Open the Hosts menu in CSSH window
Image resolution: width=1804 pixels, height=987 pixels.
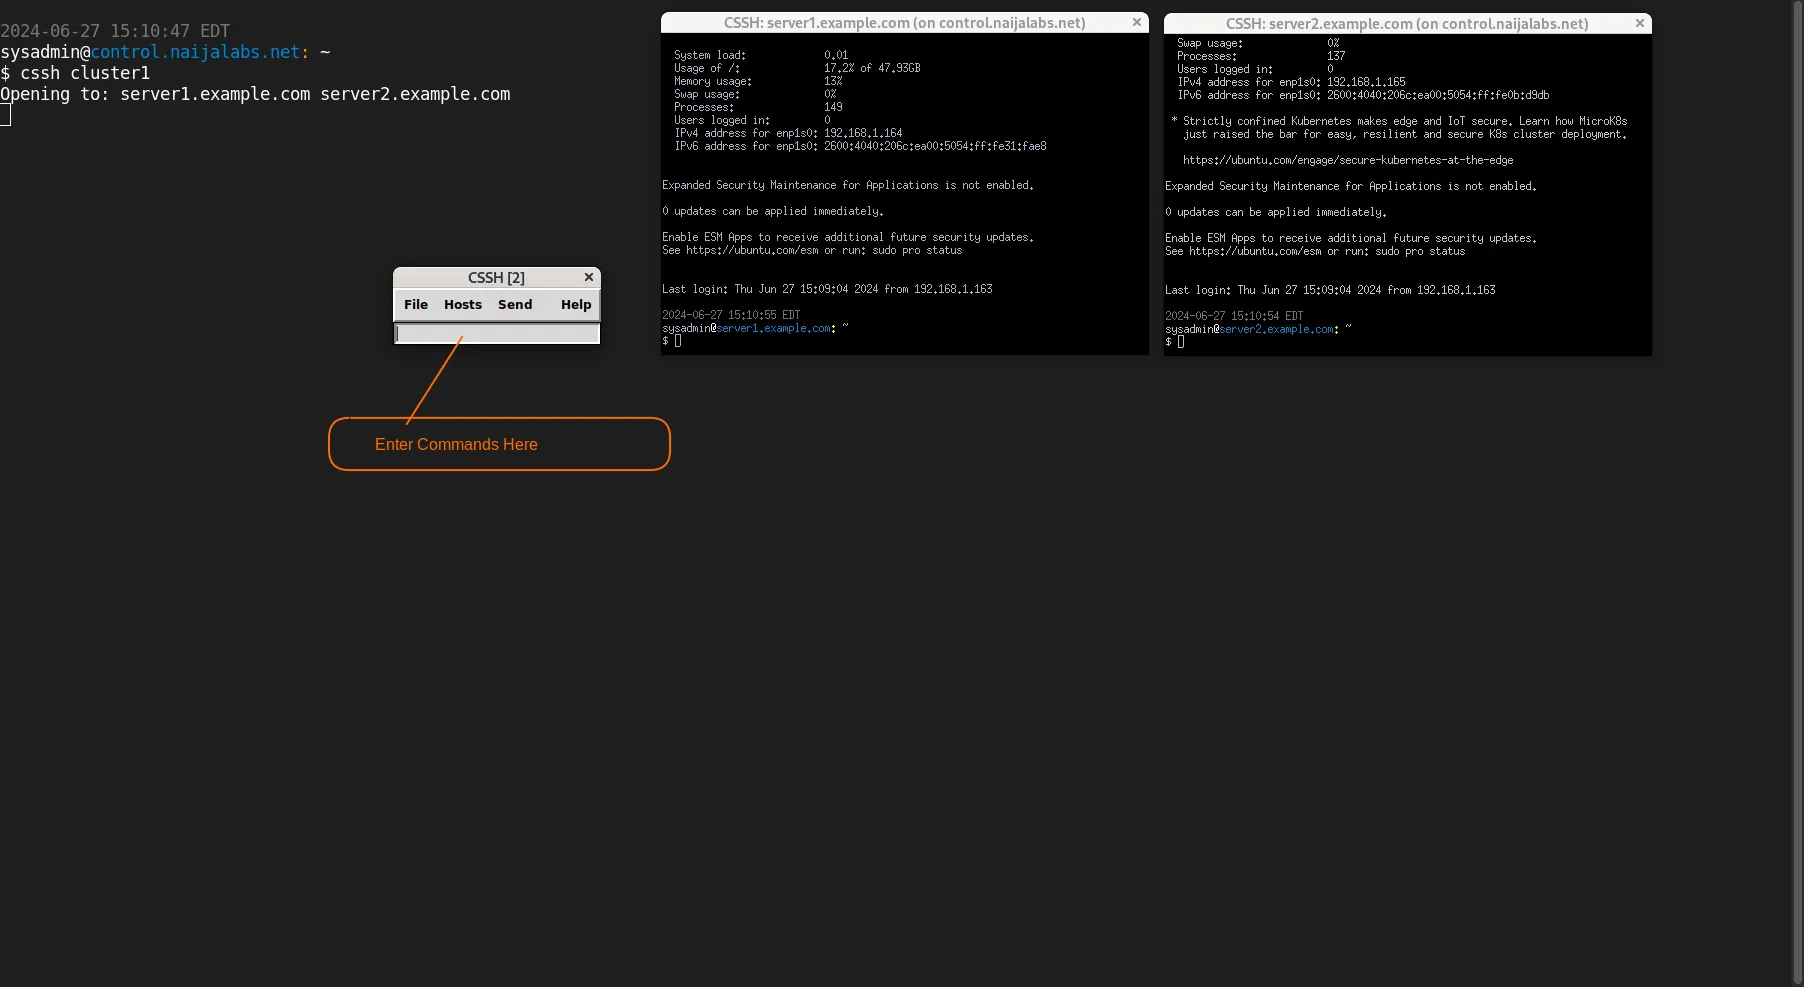[463, 305]
